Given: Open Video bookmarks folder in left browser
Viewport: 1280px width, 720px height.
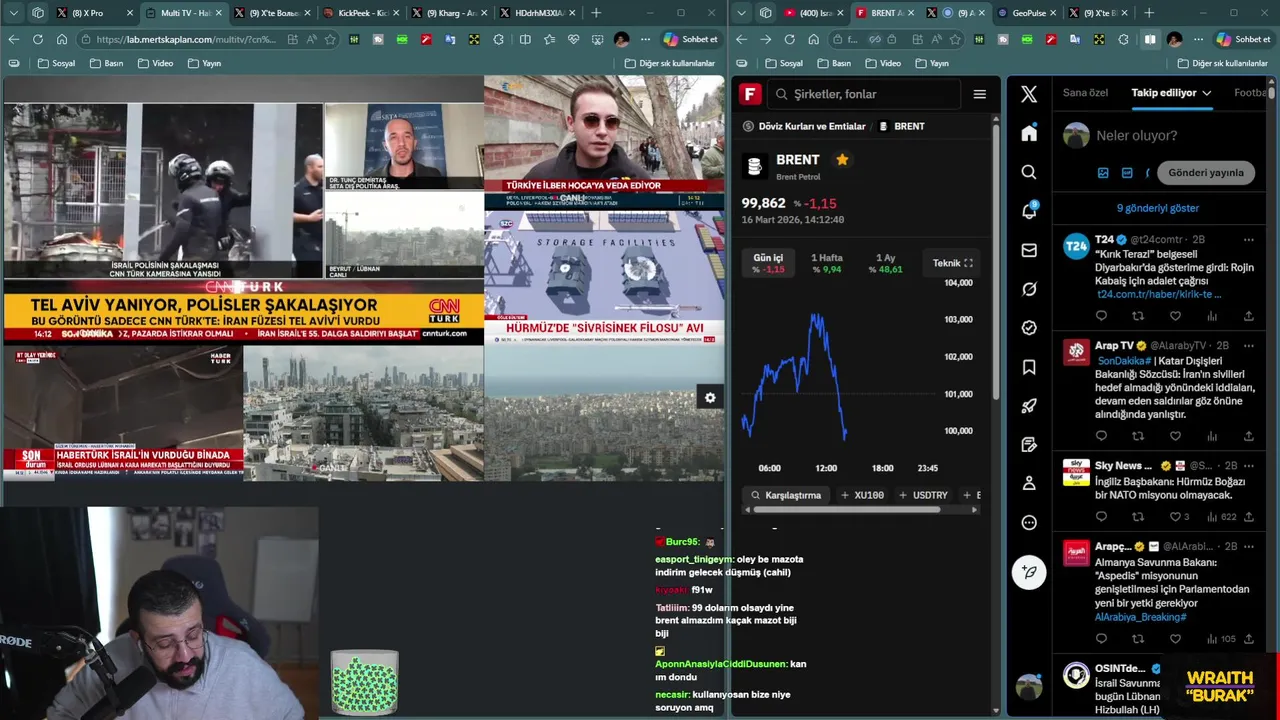Looking at the screenshot, I should pos(155,63).
